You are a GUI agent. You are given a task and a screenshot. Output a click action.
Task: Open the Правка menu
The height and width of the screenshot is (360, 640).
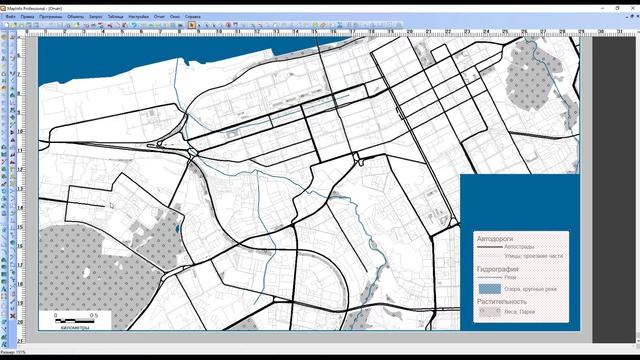pyautogui.click(x=27, y=17)
